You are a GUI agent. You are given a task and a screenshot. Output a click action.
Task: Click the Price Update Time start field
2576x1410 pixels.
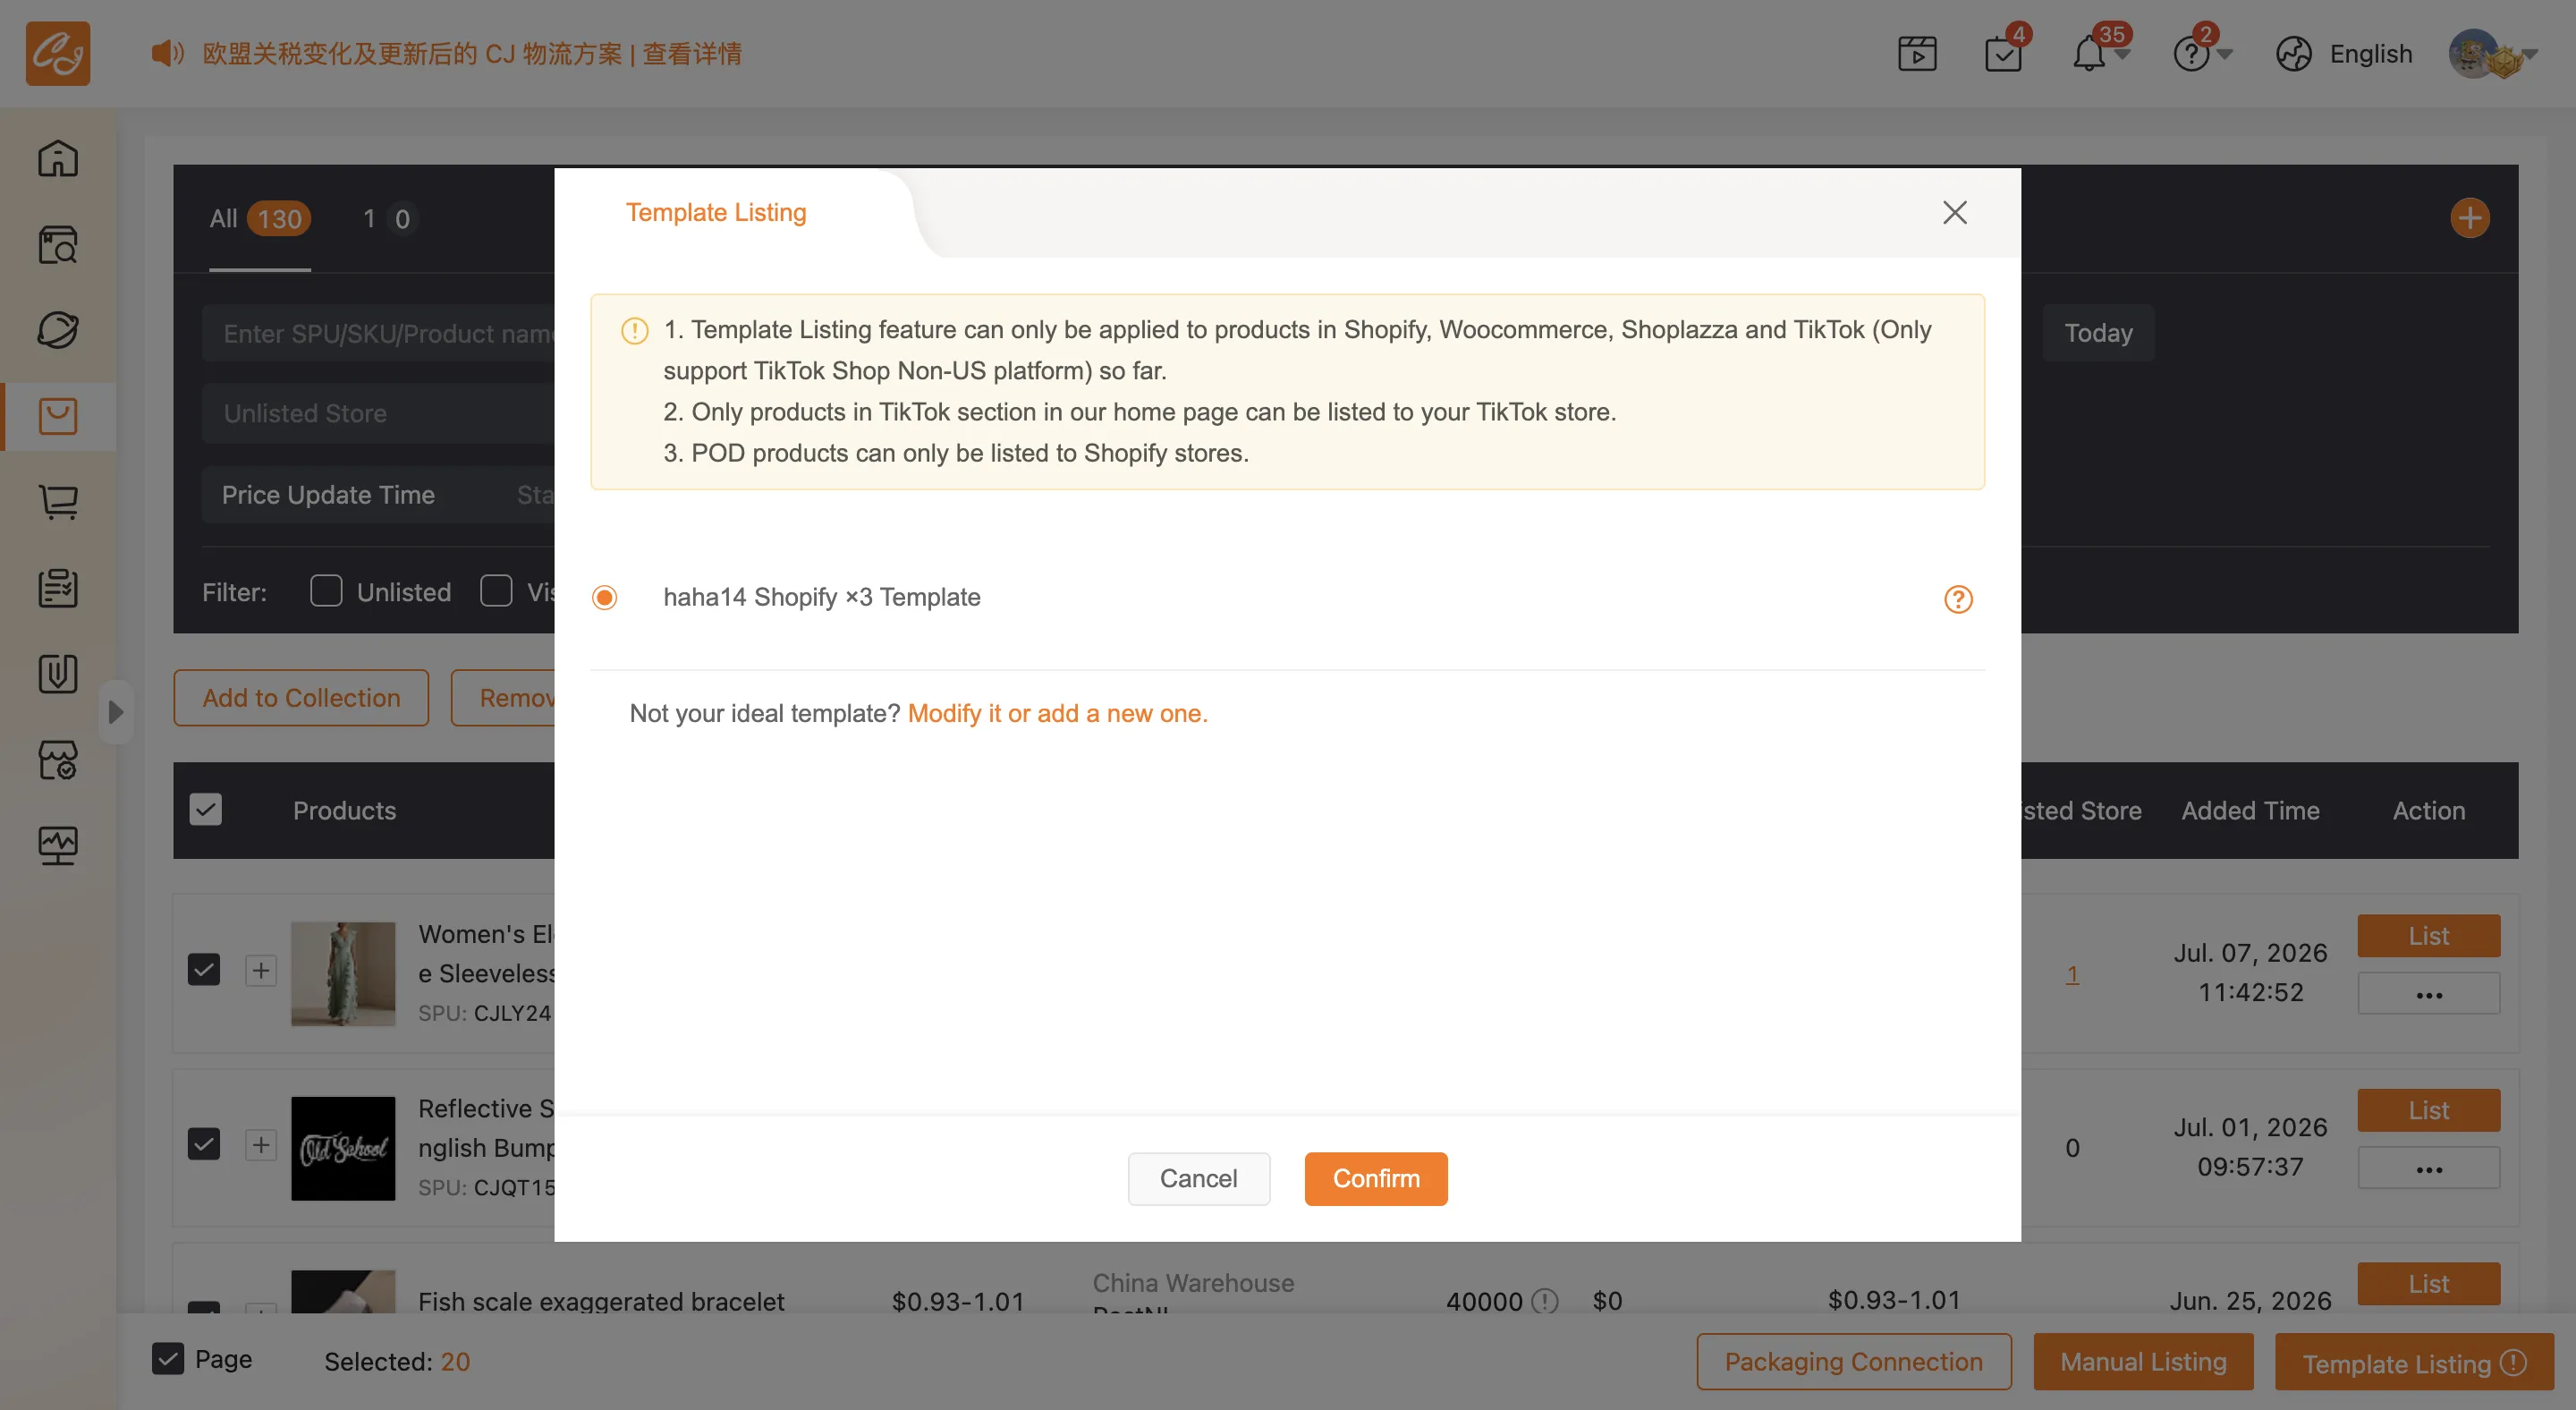[x=534, y=494]
